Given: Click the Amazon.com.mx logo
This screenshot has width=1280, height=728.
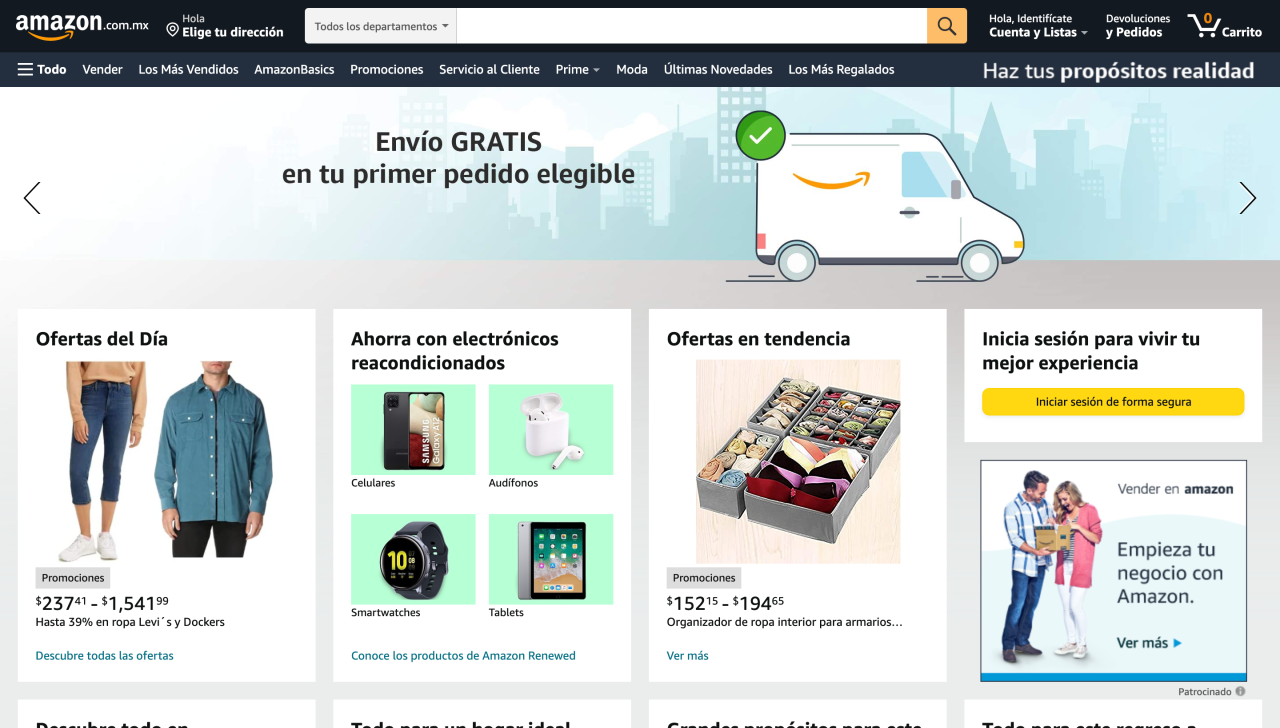Looking at the screenshot, I should (82, 26).
